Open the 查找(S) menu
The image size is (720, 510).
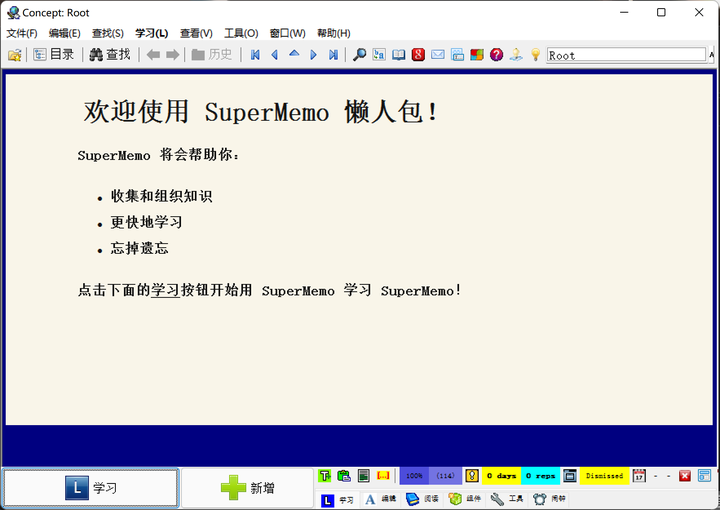pos(107,33)
